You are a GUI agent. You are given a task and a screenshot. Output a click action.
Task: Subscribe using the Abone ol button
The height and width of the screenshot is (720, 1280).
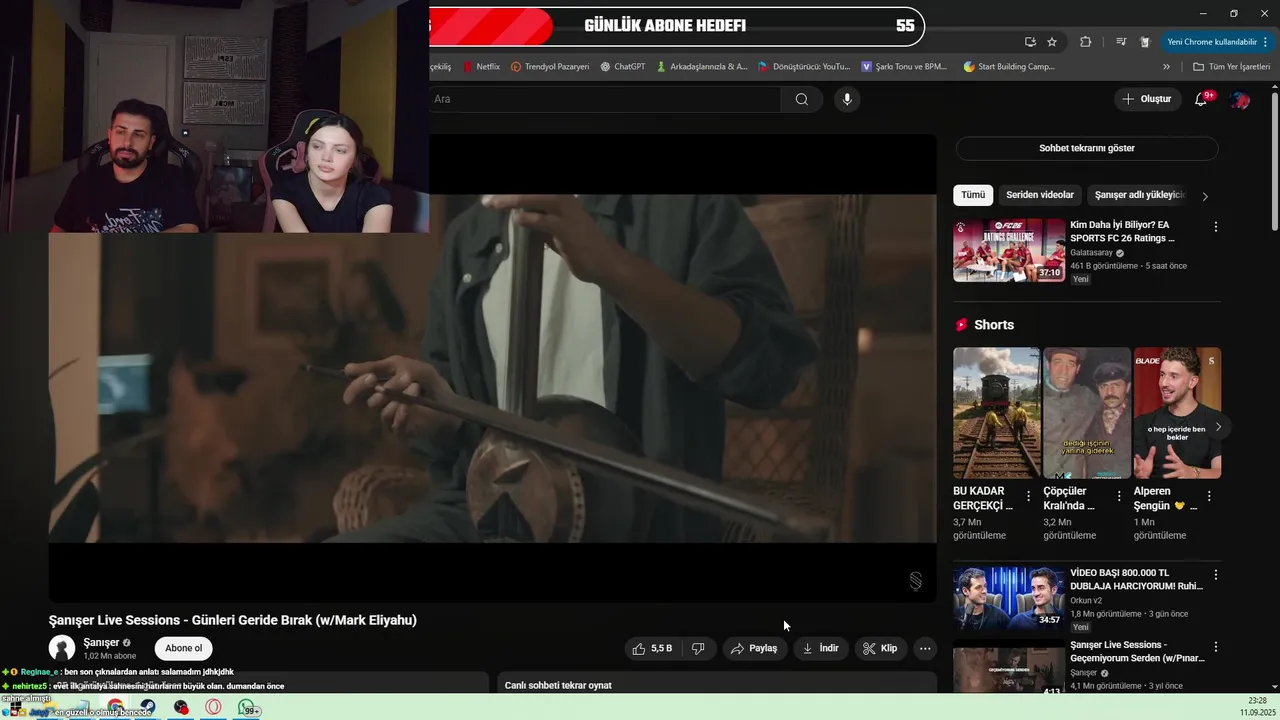point(183,648)
